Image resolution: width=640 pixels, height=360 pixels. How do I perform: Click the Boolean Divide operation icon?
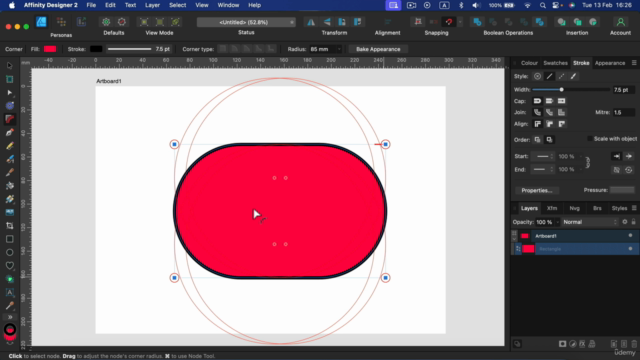pyautogui.click(x=540, y=22)
